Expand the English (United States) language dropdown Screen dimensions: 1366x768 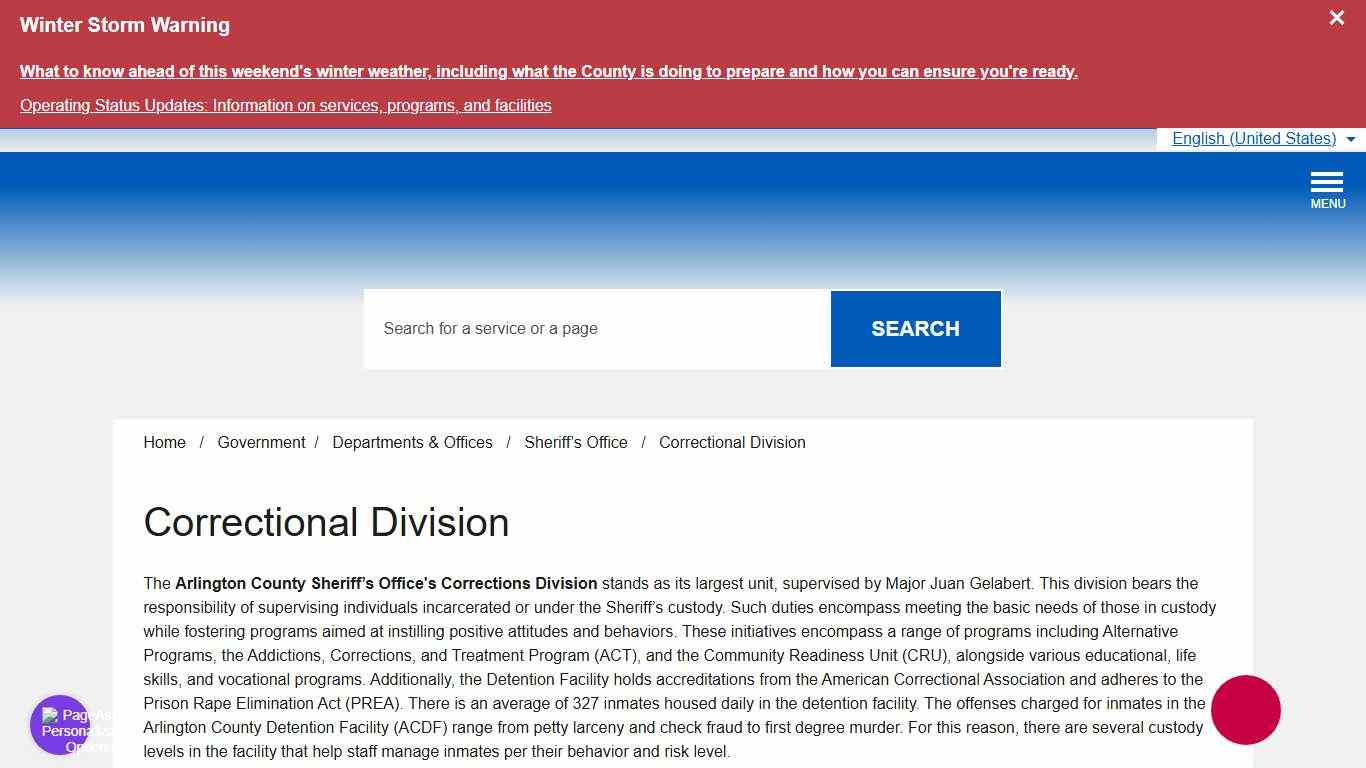pyautogui.click(x=1254, y=138)
